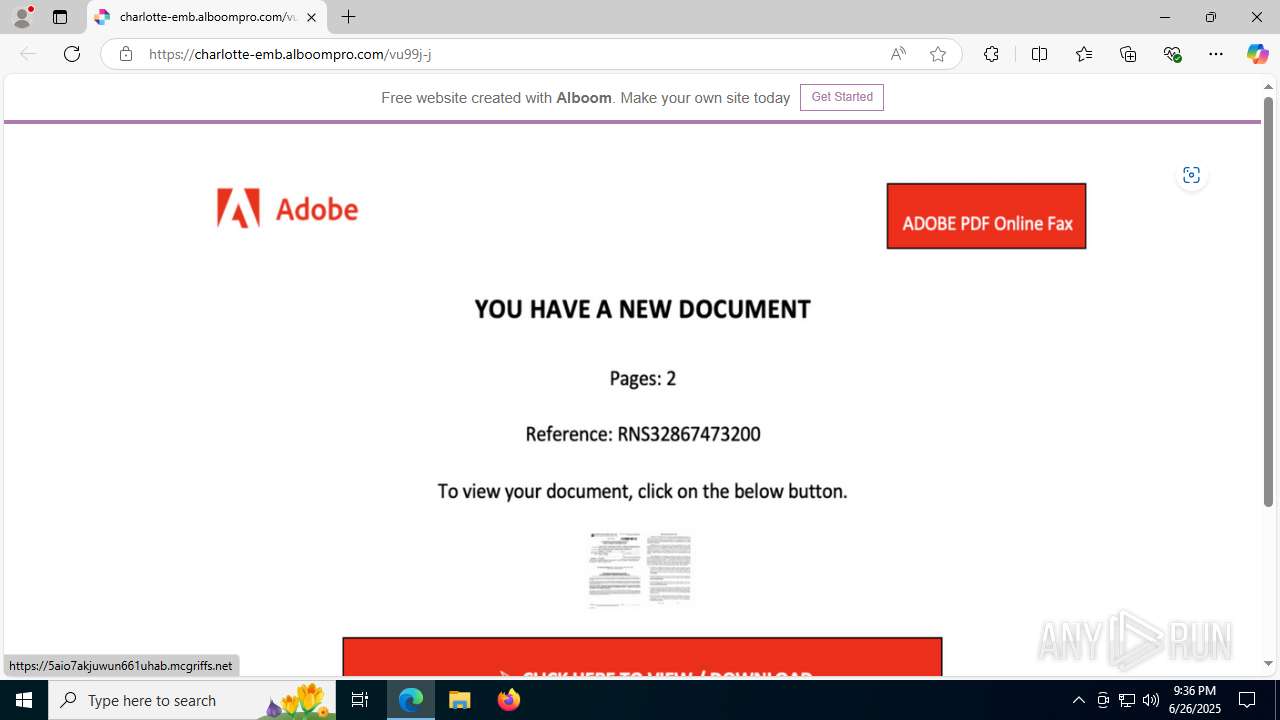
Task: View site information lock icon
Action: (x=125, y=54)
